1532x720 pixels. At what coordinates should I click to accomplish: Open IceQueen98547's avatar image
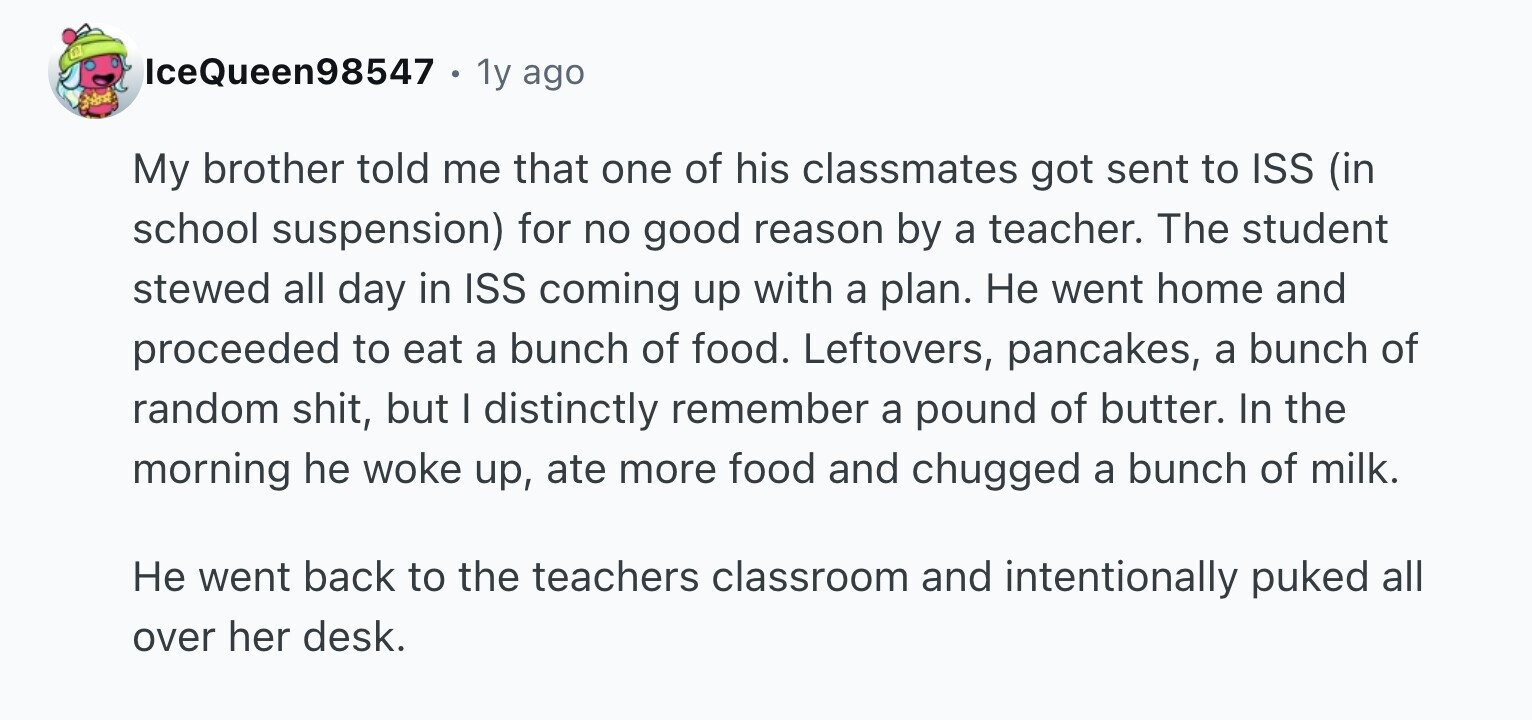pos(92,74)
